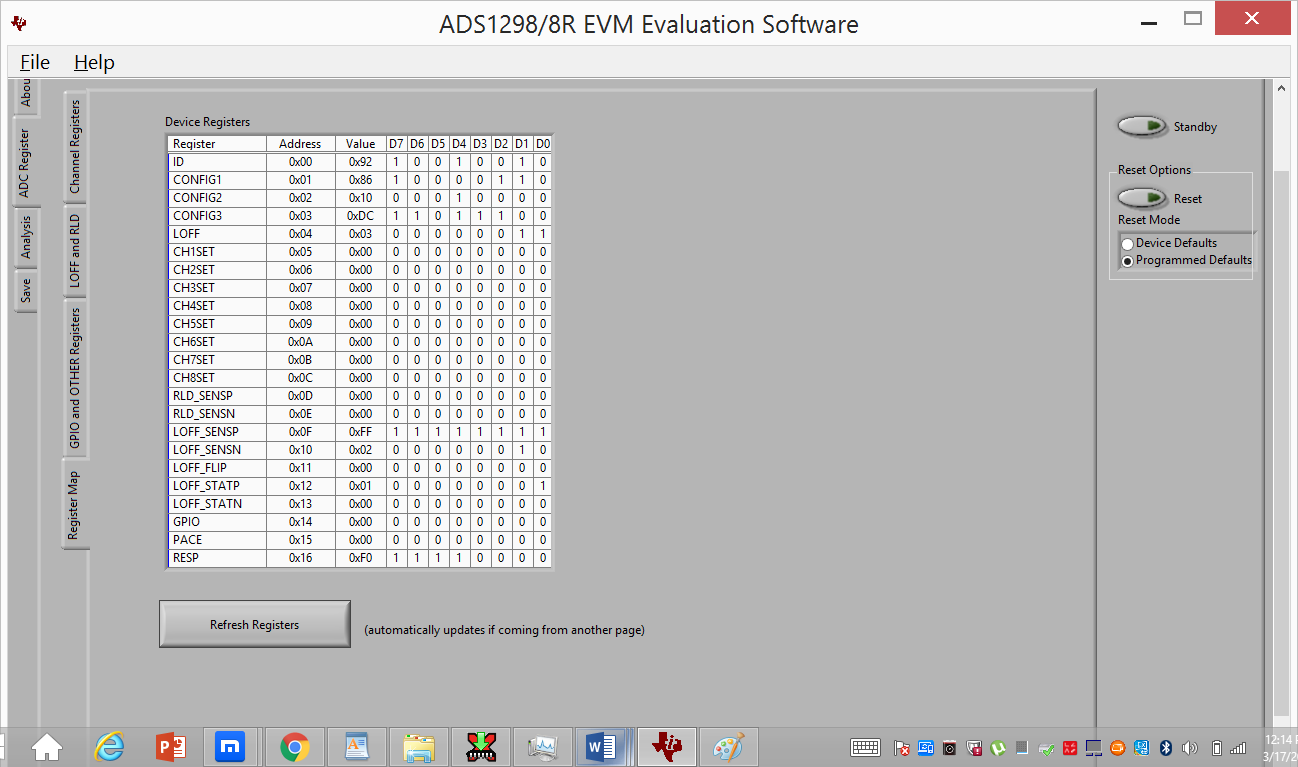Viewport: 1298px width, 767px height.
Task: Select the Device Defaults reset mode
Action: 1128,243
